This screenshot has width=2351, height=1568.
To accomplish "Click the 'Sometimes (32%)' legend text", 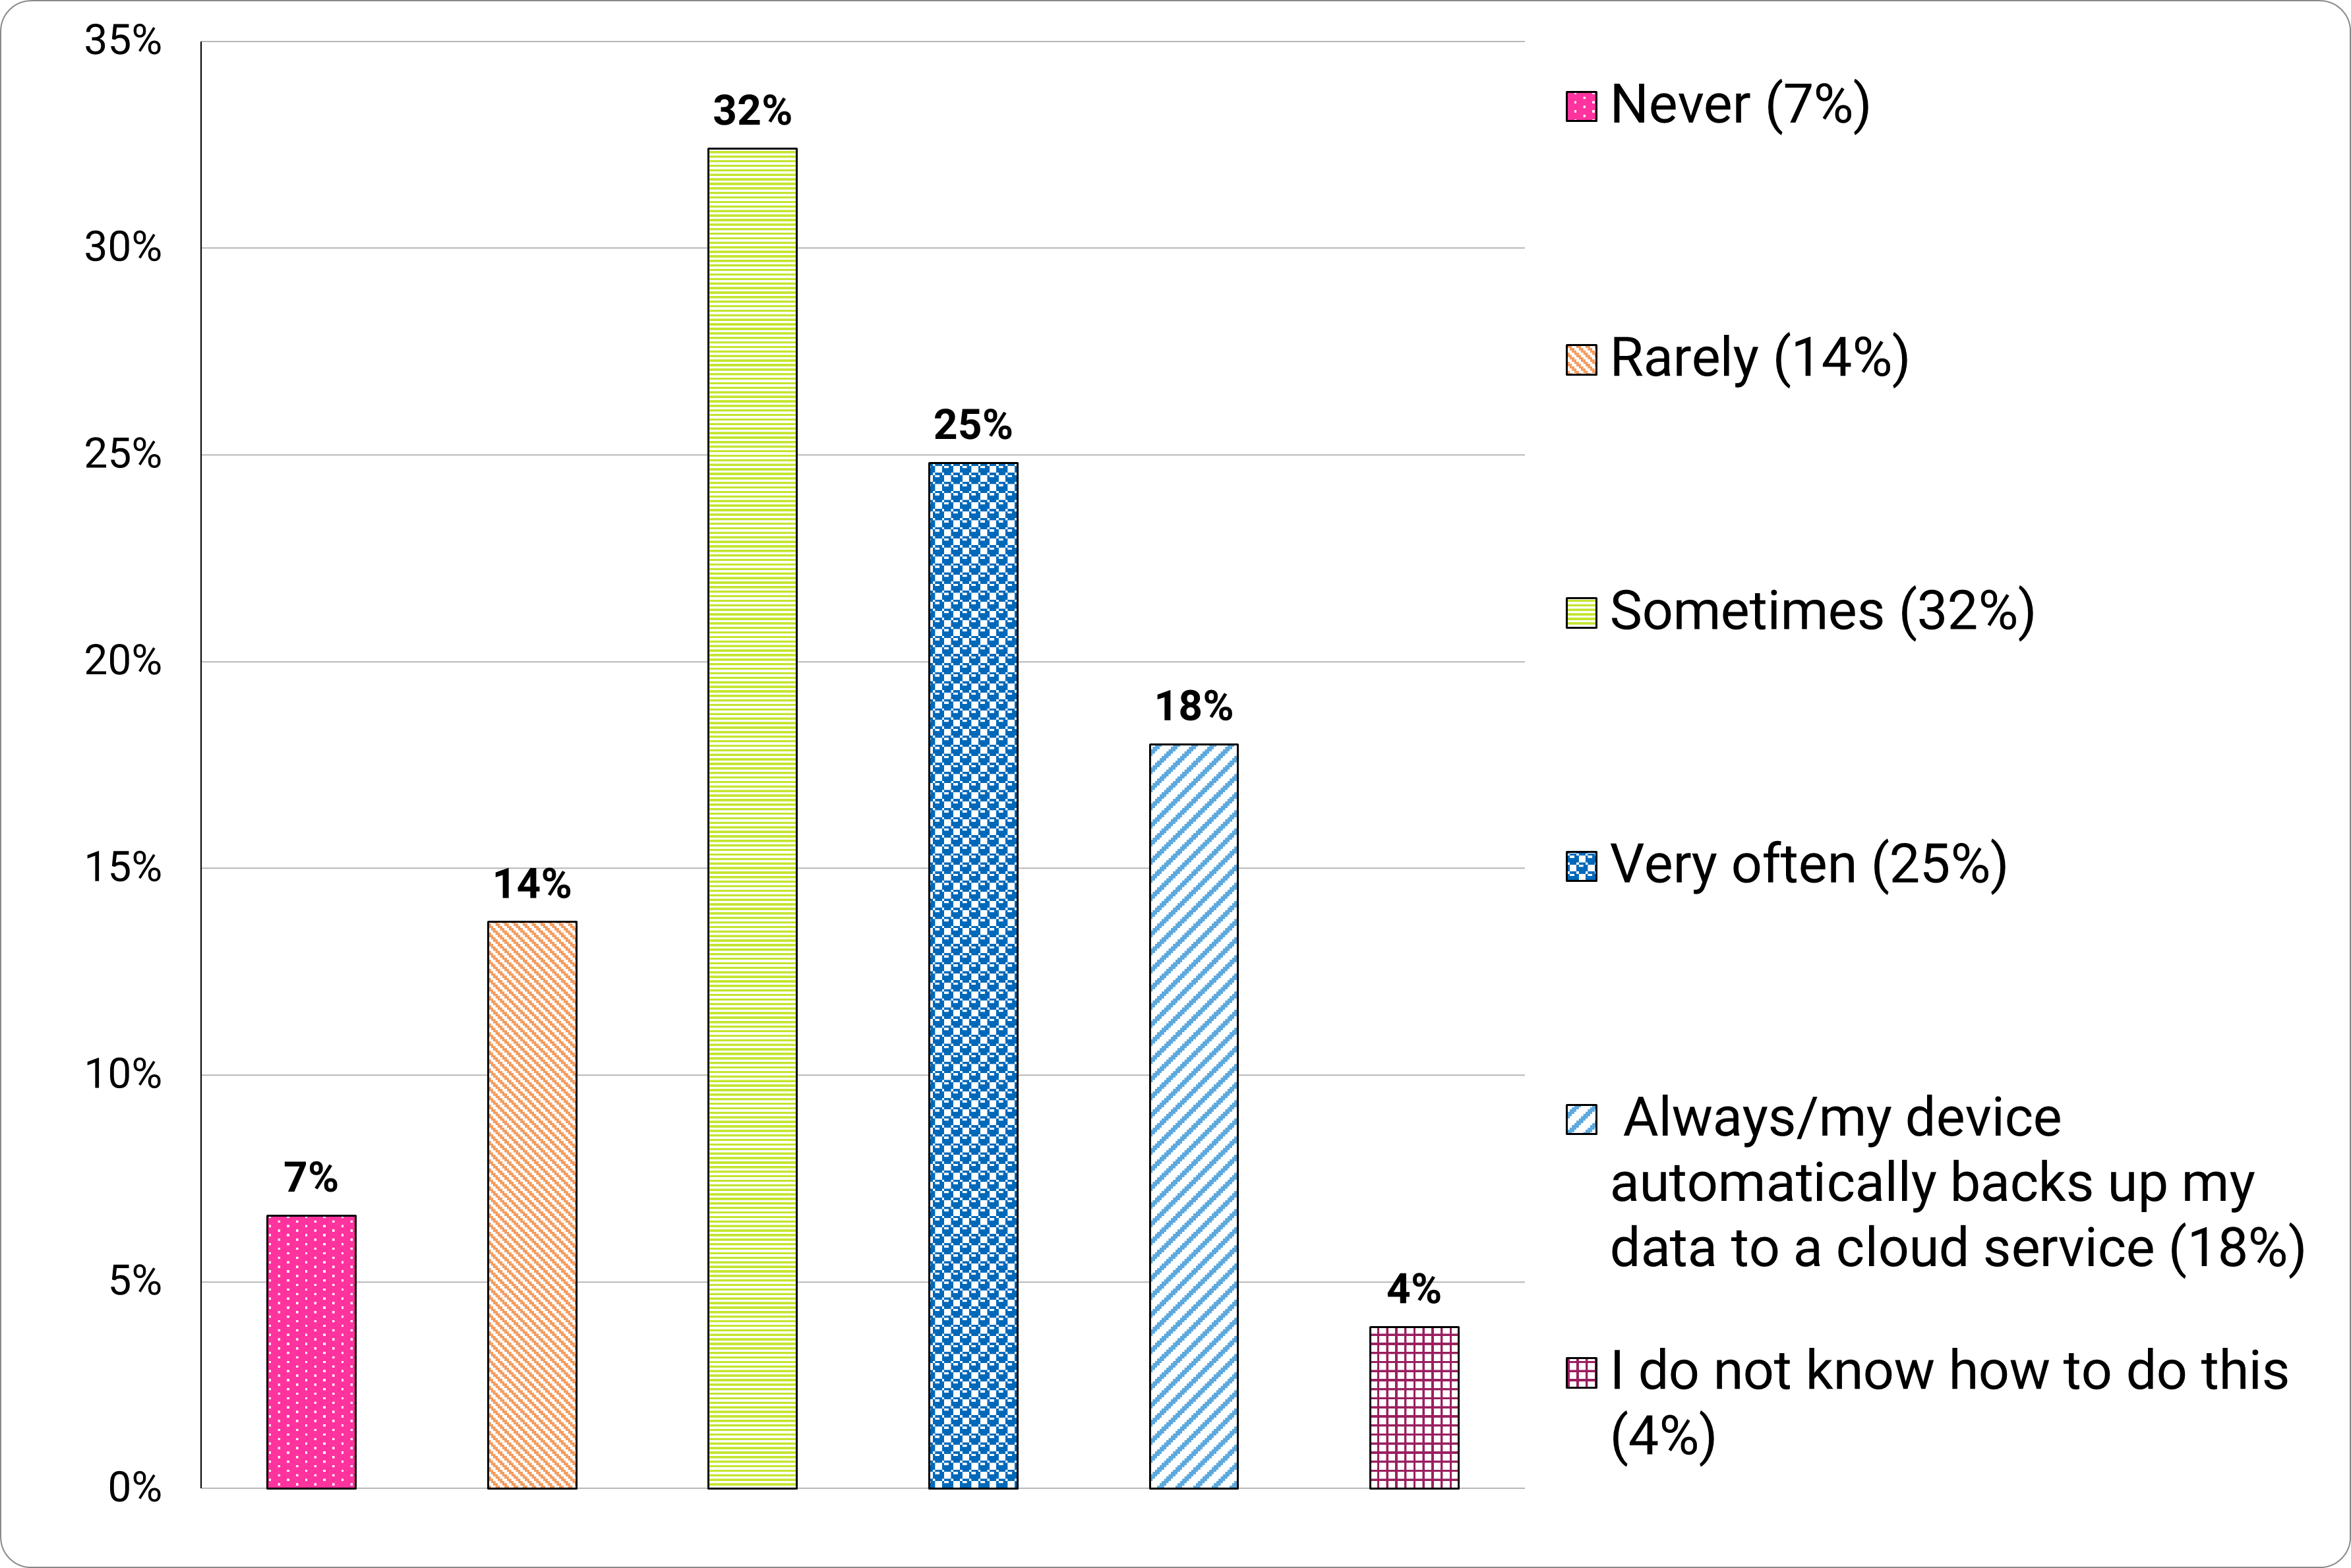I will pyautogui.click(x=1822, y=611).
